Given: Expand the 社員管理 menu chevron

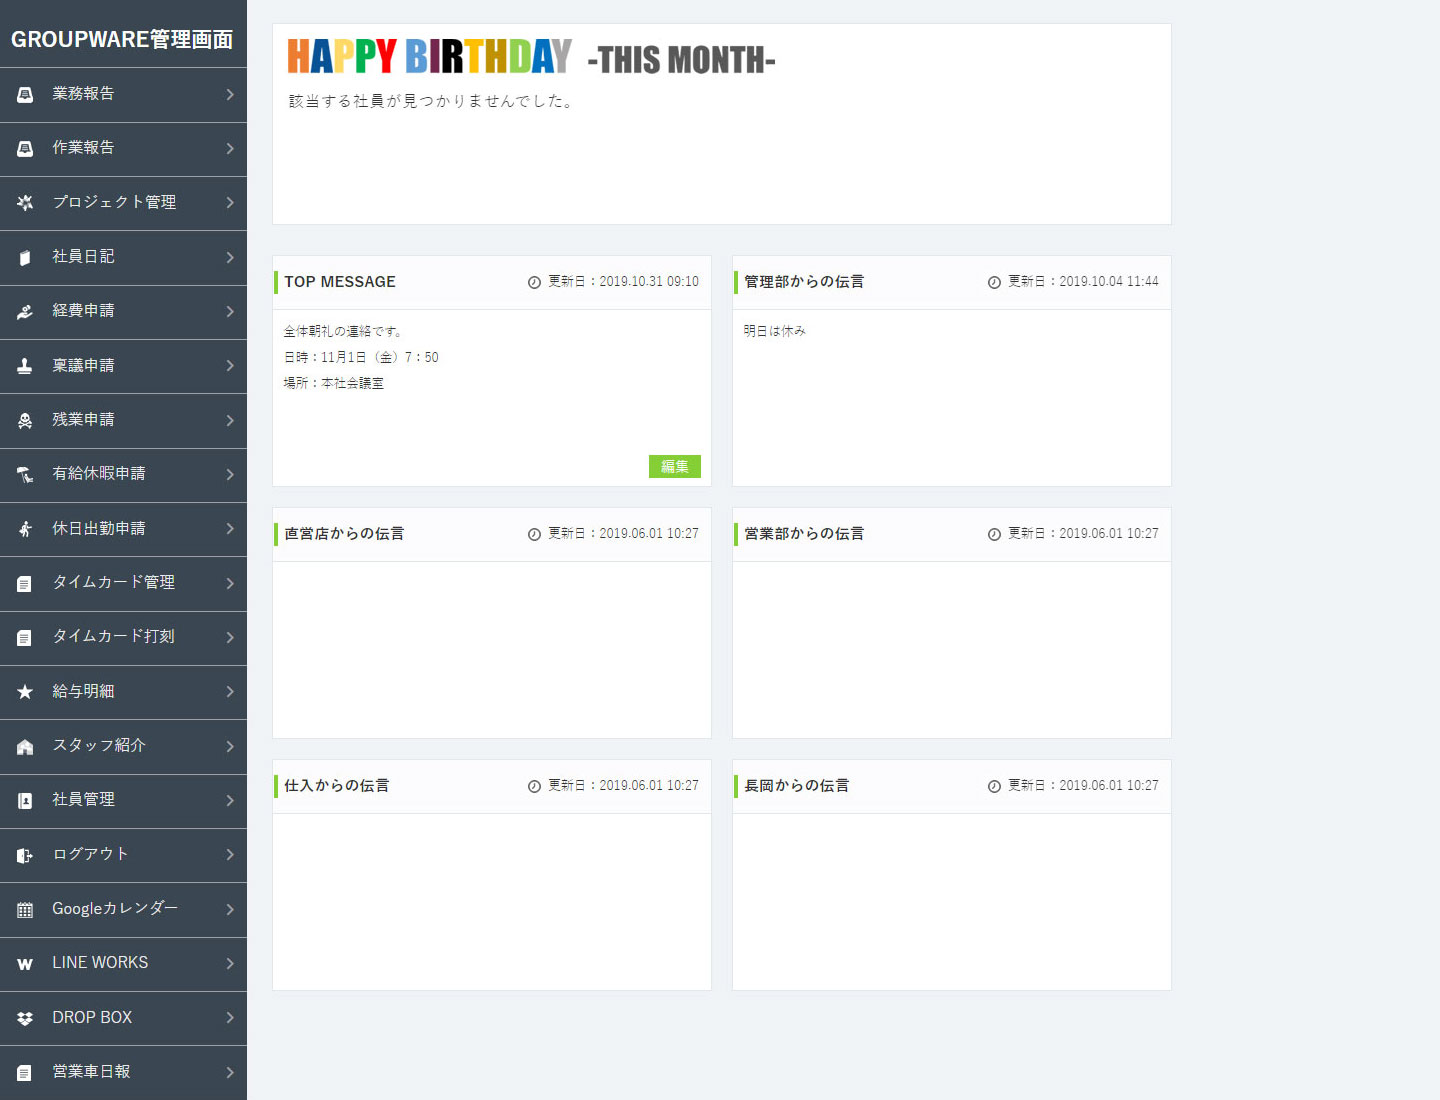Looking at the screenshot, I should 230,800.
